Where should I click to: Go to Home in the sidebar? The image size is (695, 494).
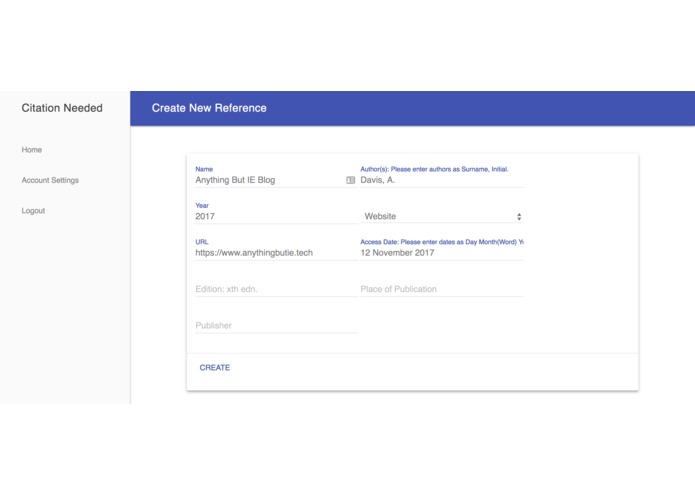31,150
